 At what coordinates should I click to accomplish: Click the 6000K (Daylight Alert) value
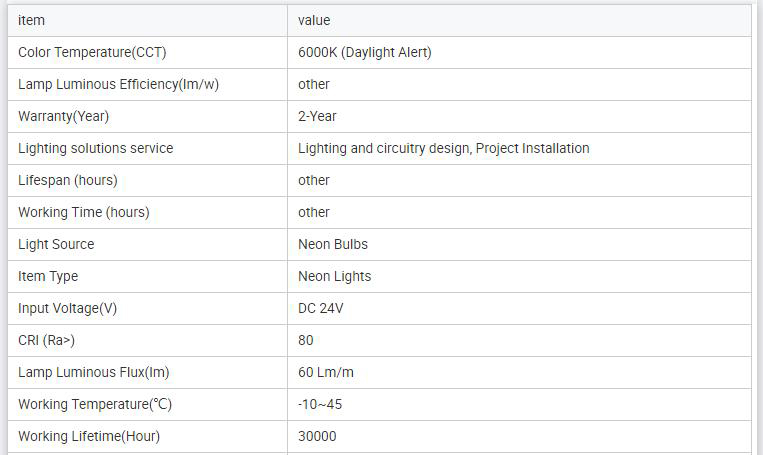coord(365,52)
